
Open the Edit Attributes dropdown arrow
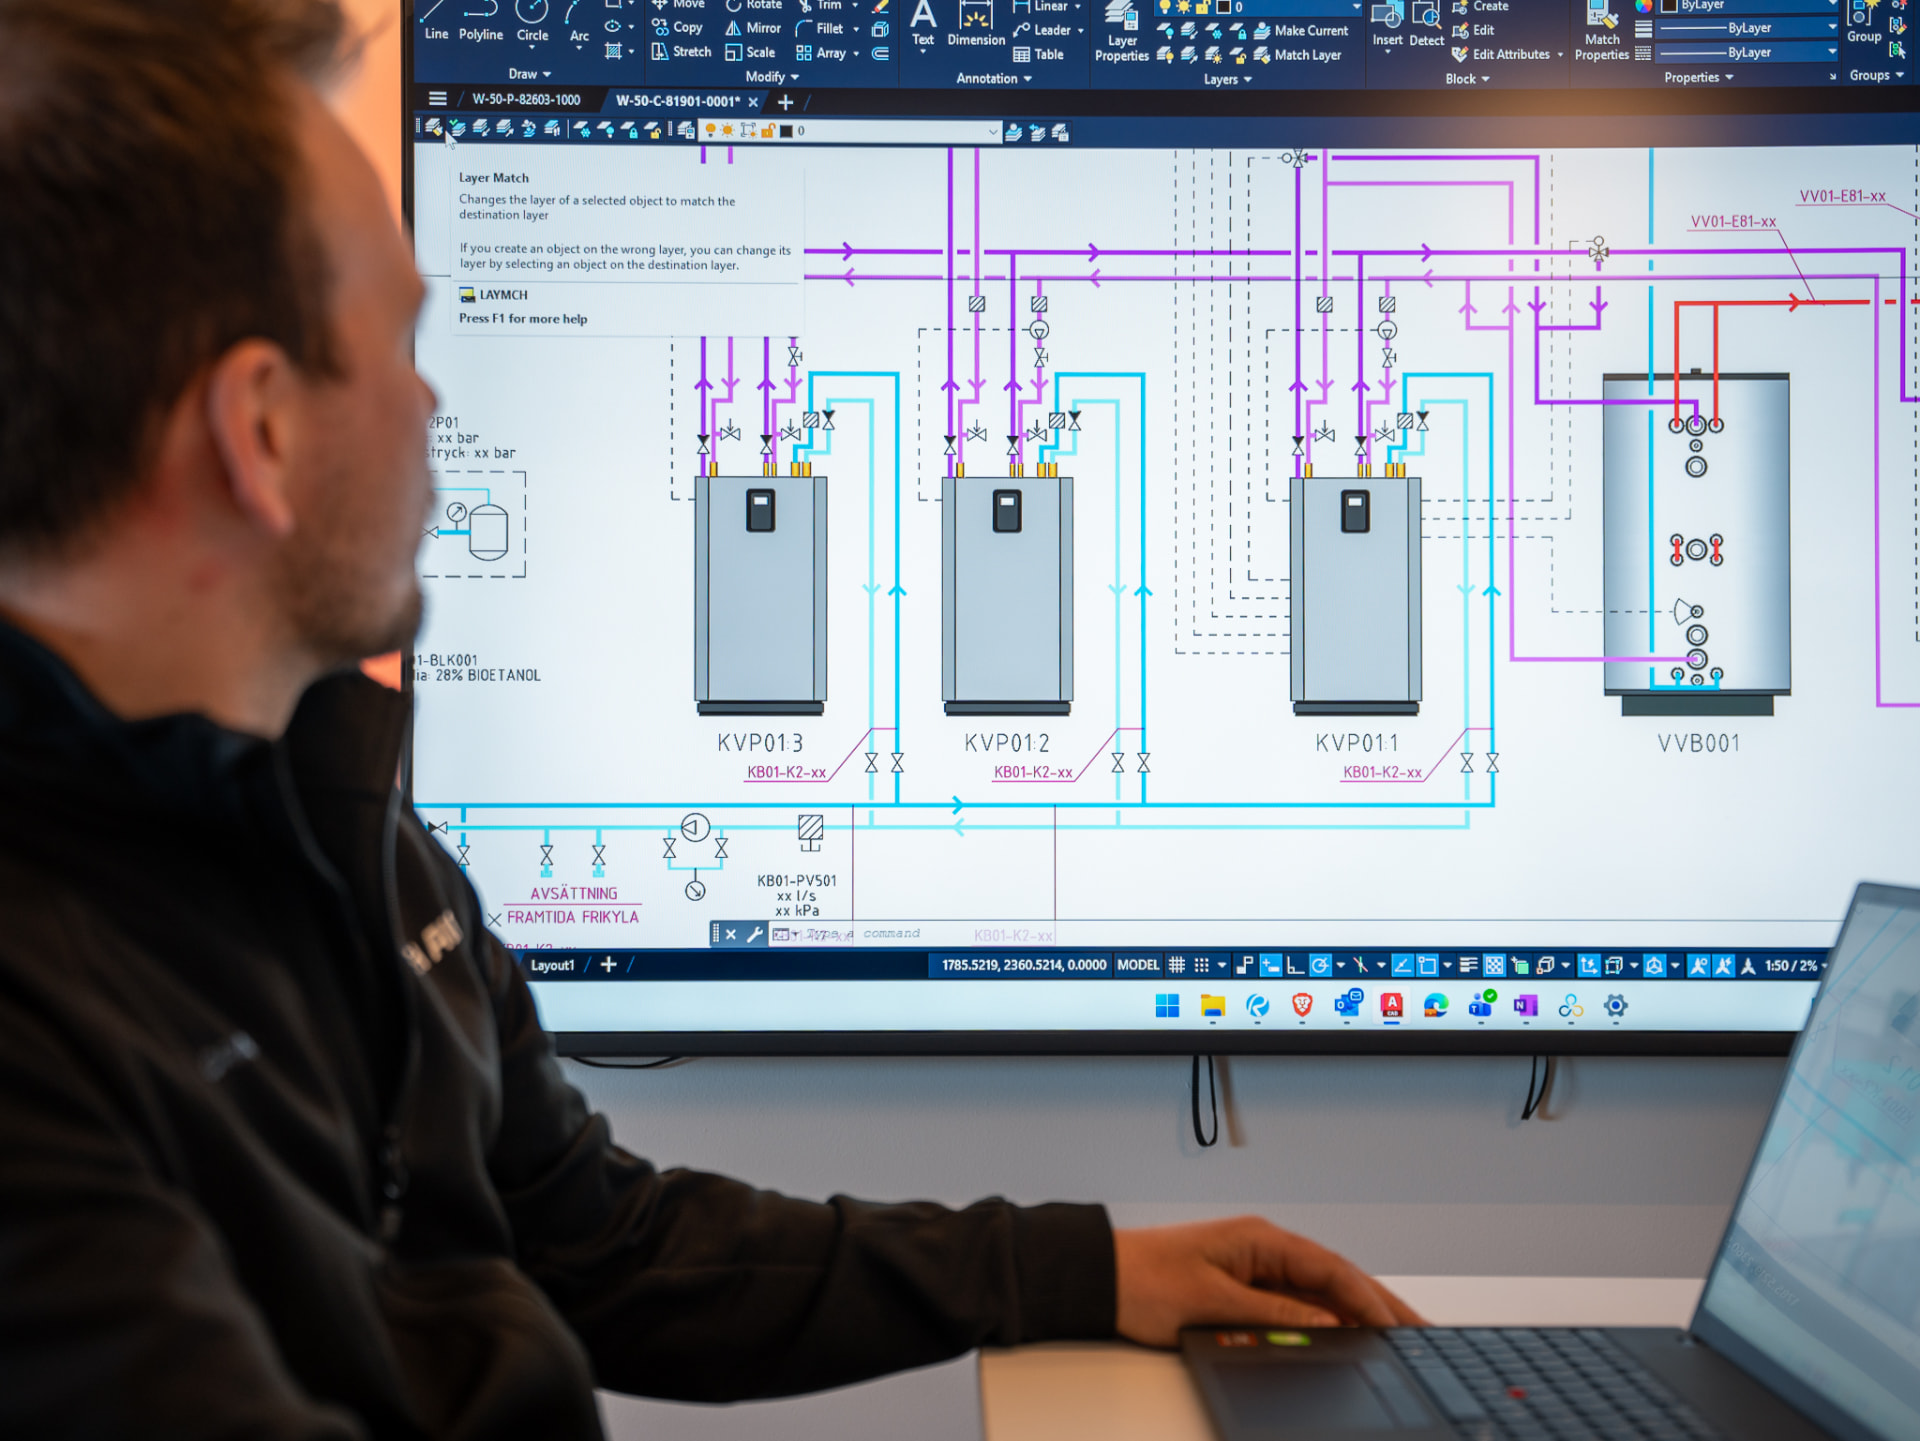(x=1560, y=55)
